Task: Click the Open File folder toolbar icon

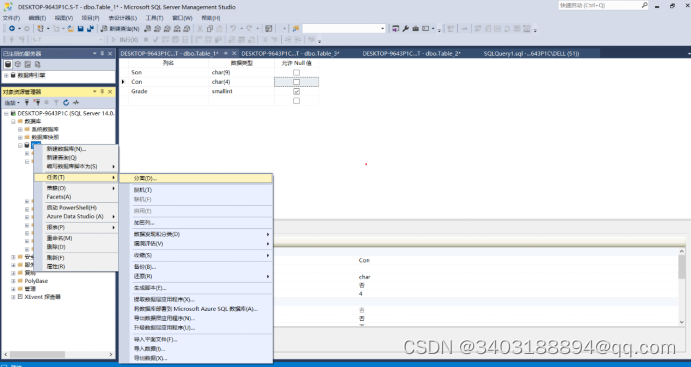Action: pyautogui.click(x=71, y=29)
